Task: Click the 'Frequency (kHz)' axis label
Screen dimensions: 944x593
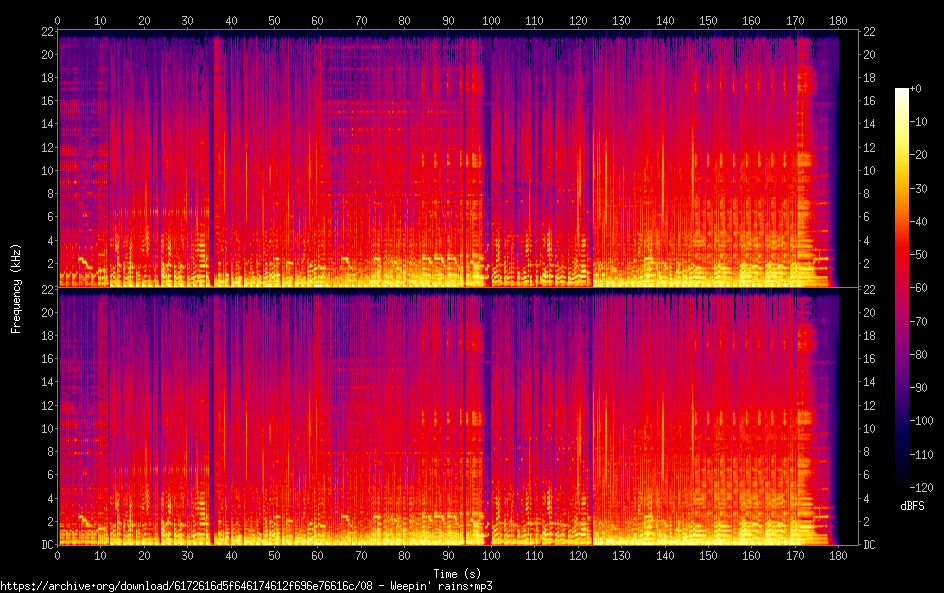Action: 16,288
